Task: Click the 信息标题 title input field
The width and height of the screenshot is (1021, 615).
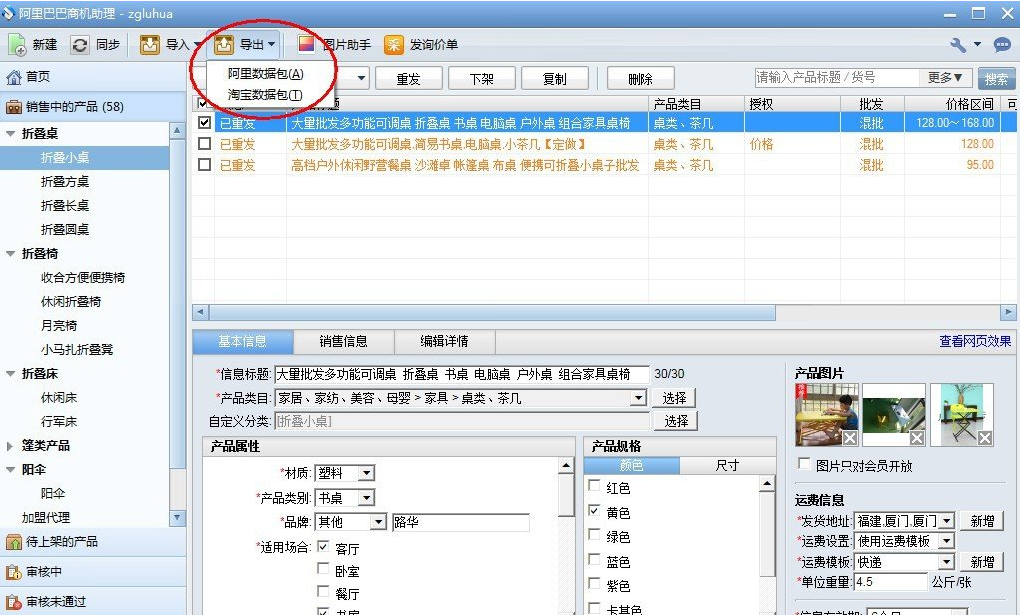Action: [x=462, y=374]
